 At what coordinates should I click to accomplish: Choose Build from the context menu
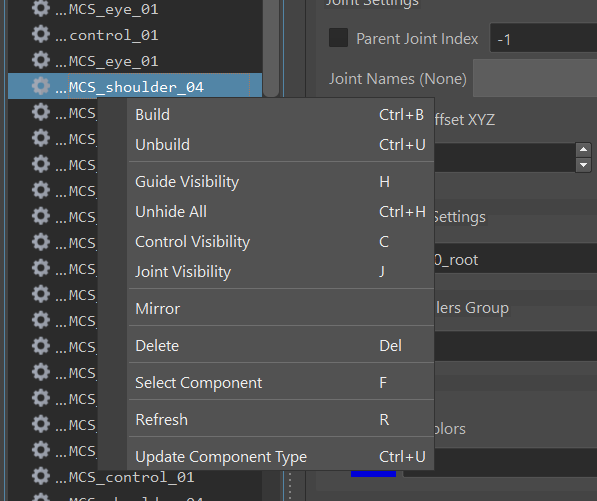pyautogui.click(x=281, y=115)
